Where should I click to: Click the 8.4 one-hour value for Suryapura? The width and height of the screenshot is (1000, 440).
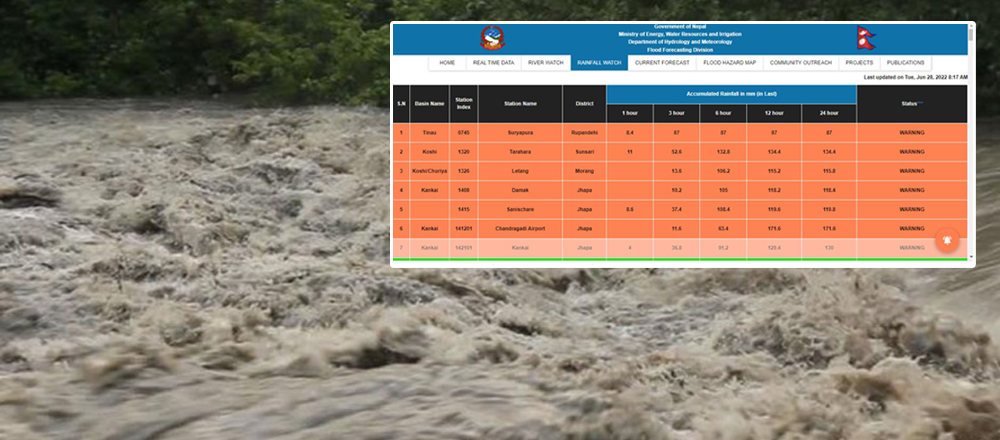pos(629,133)
